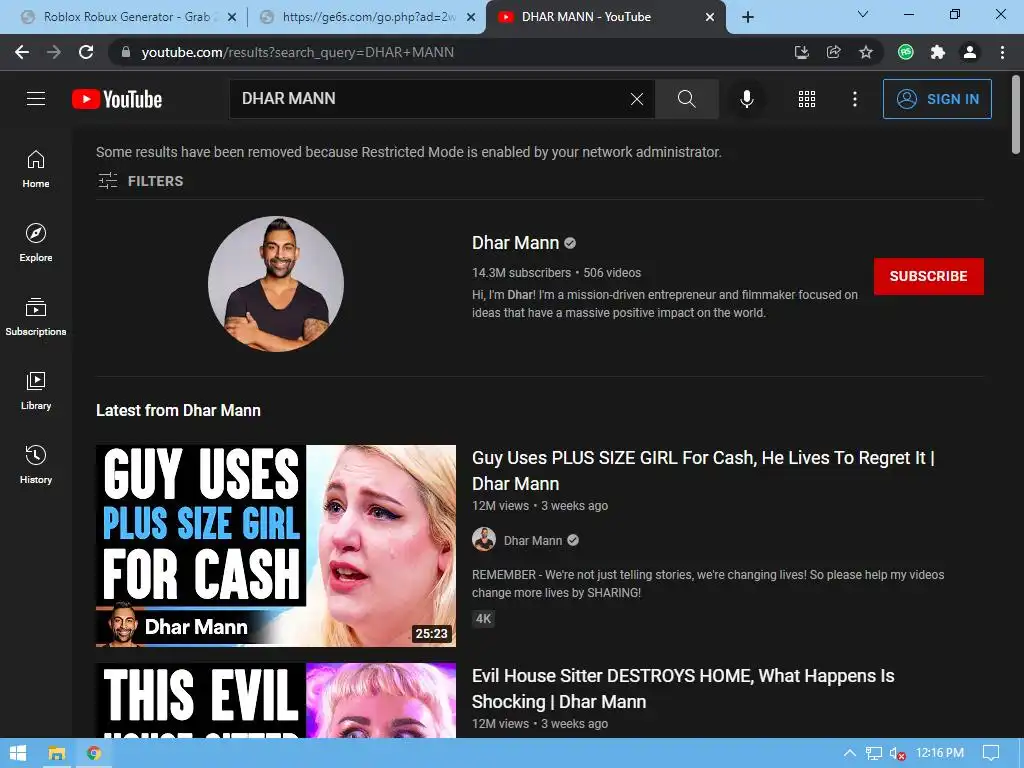Open Dhar Mann uploader link under first video

[x=533, y=541]
